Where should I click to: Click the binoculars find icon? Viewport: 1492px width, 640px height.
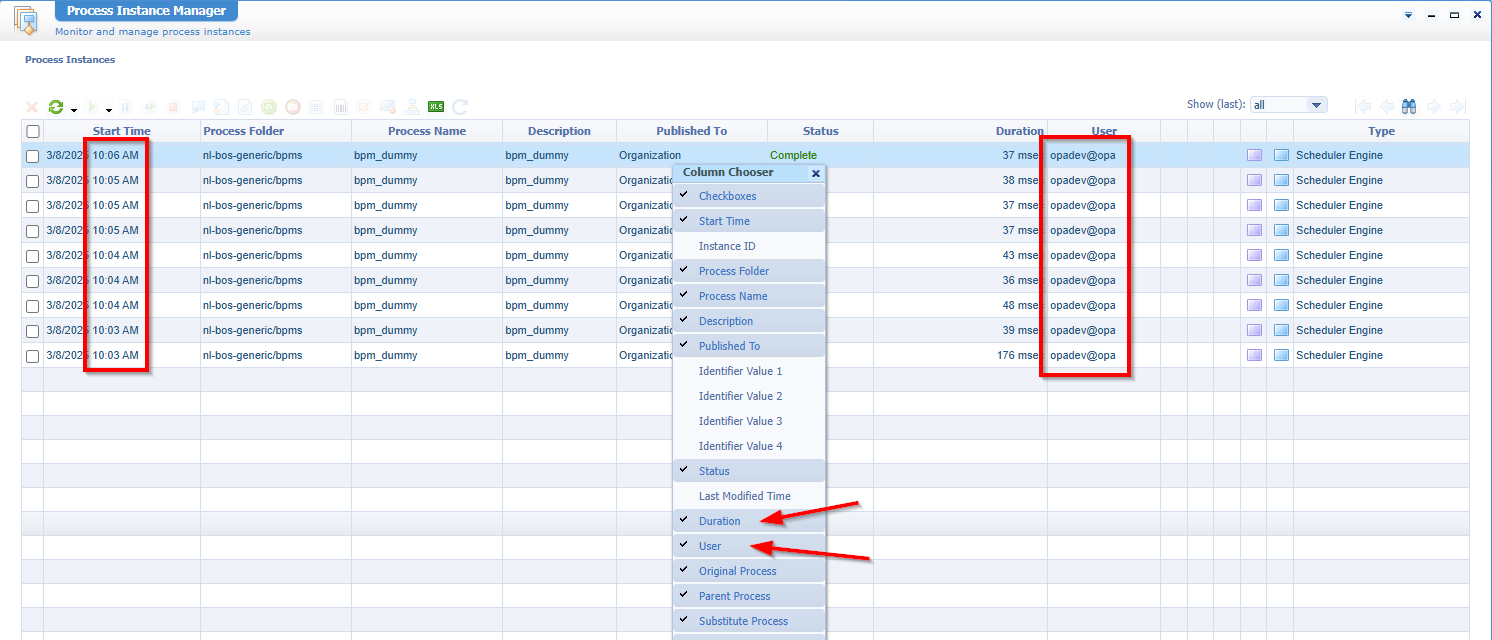1410,106
